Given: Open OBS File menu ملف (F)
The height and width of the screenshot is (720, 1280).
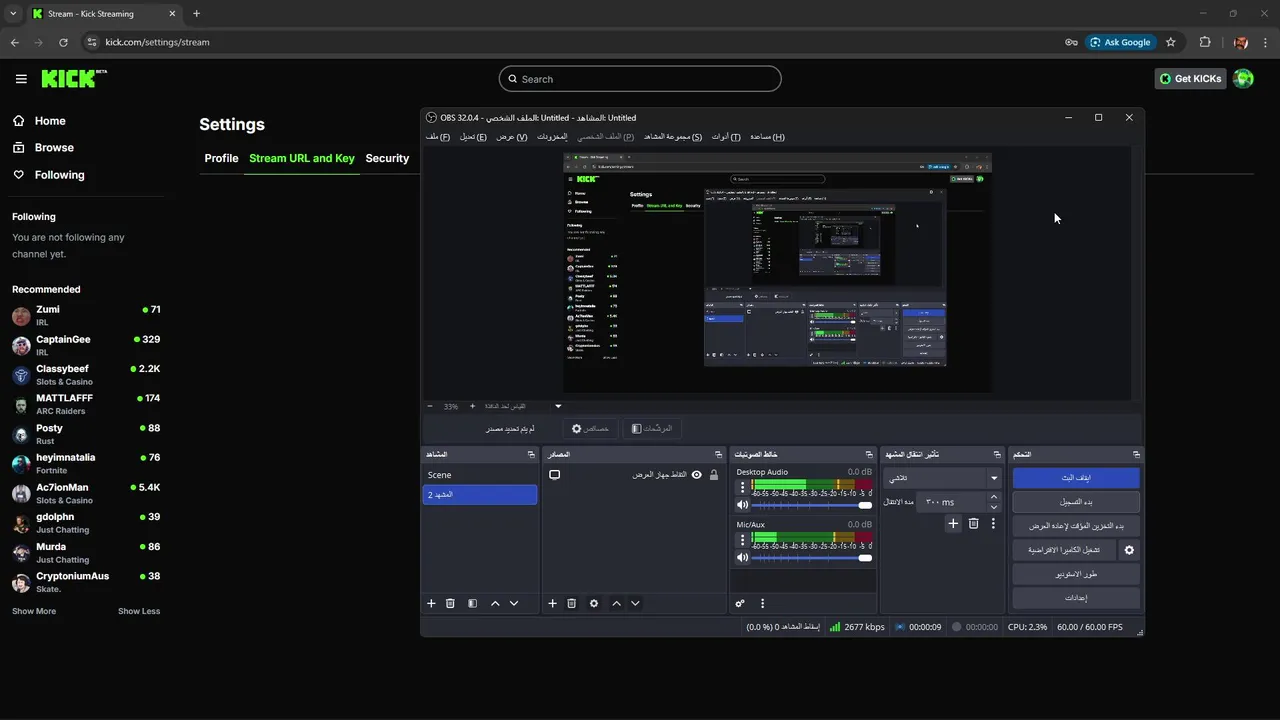Looking at the screenshot, I should 438,136.
